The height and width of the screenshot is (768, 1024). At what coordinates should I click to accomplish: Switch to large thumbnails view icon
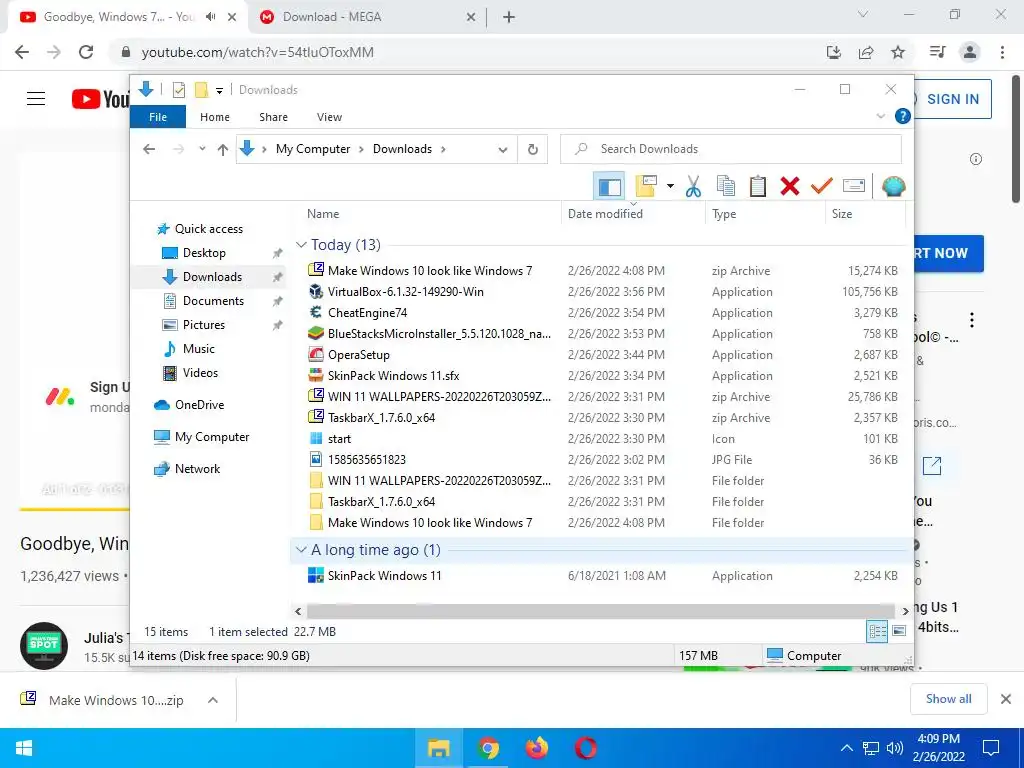tap(899, 631)
